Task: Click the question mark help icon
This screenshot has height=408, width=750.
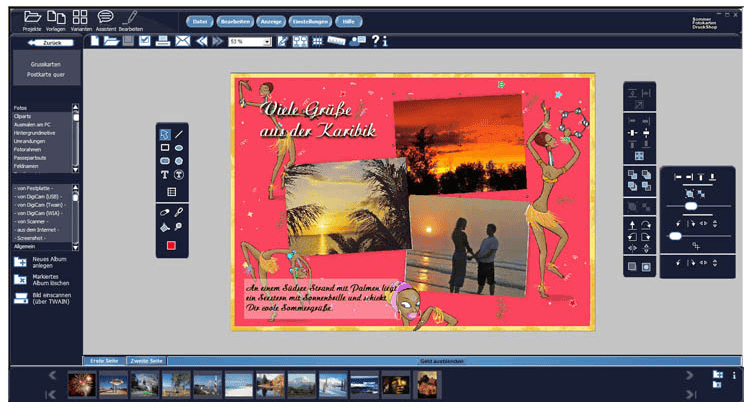Action: point(374,41)
